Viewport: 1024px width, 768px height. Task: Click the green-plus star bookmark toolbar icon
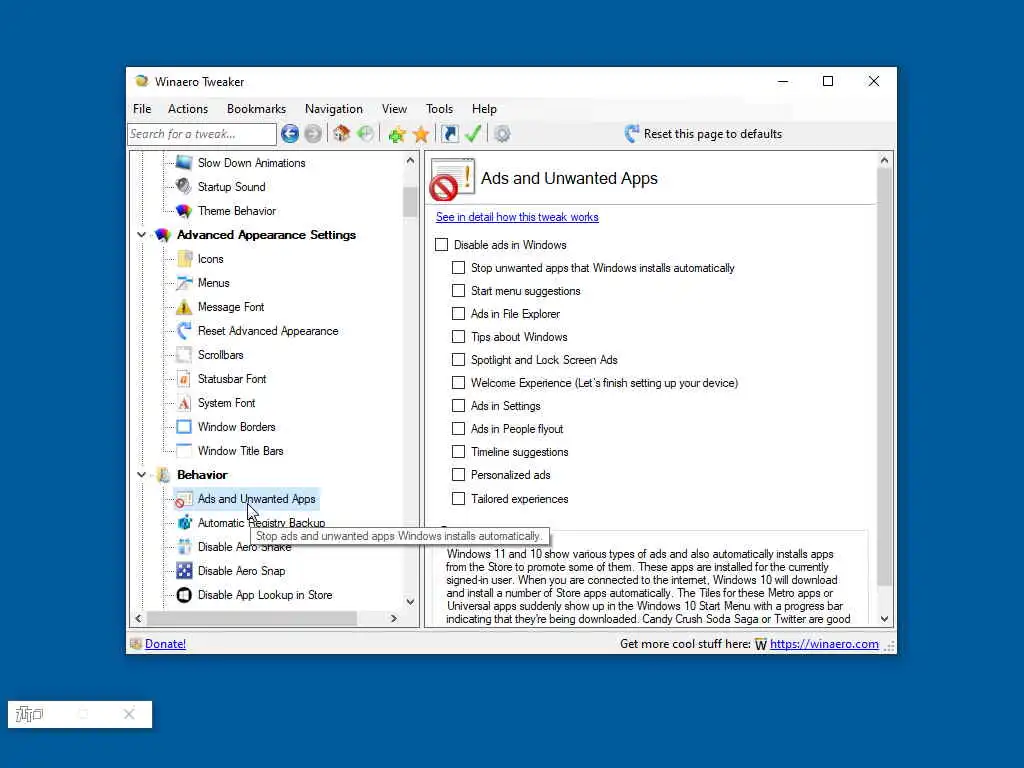pos(396,134)
